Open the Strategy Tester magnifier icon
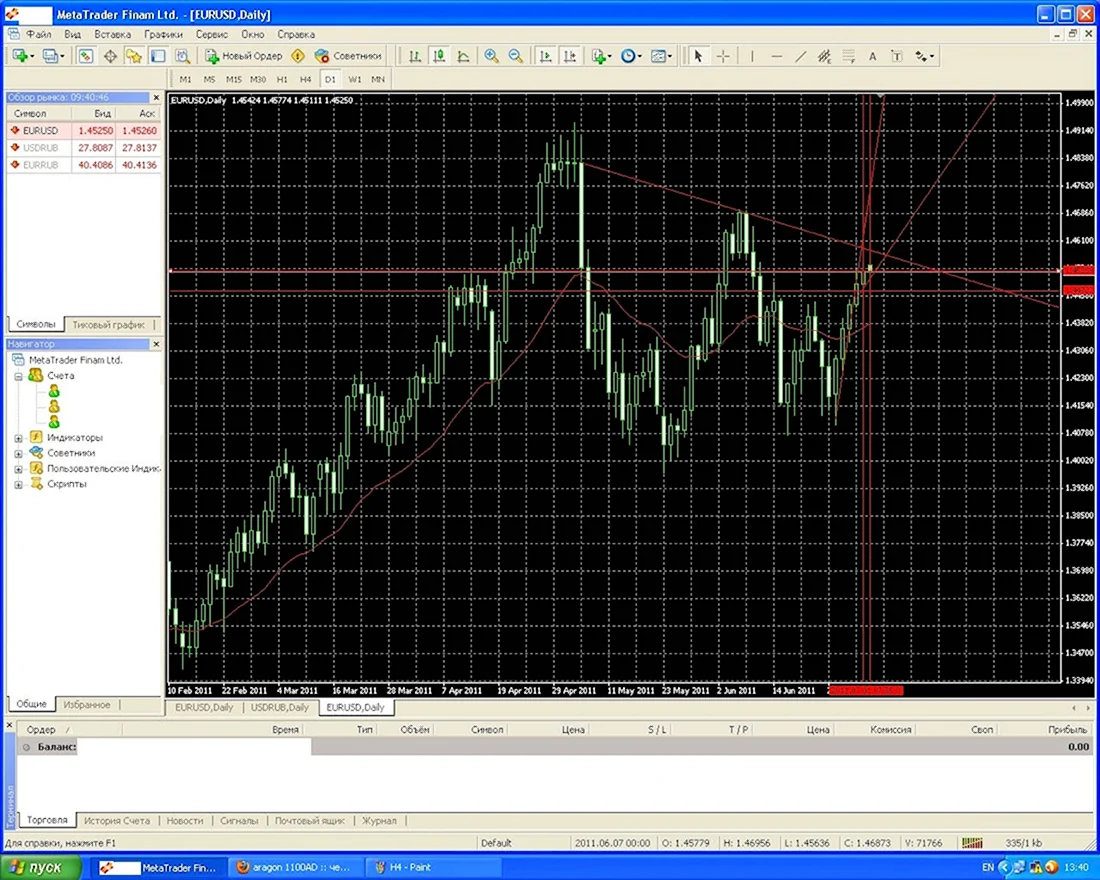The width and height of the screenshot is (1100, 880). [x=182, y=56]
